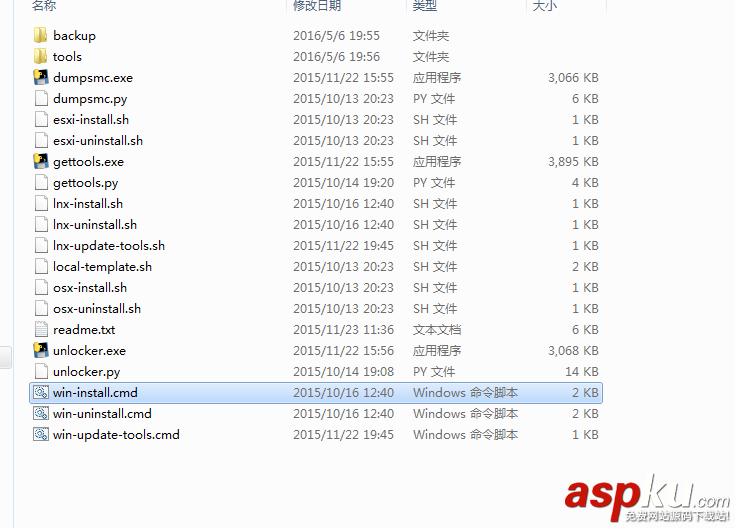Select the gettools.exe application icon
The image size is (735, 528).
tap(41, 161)
